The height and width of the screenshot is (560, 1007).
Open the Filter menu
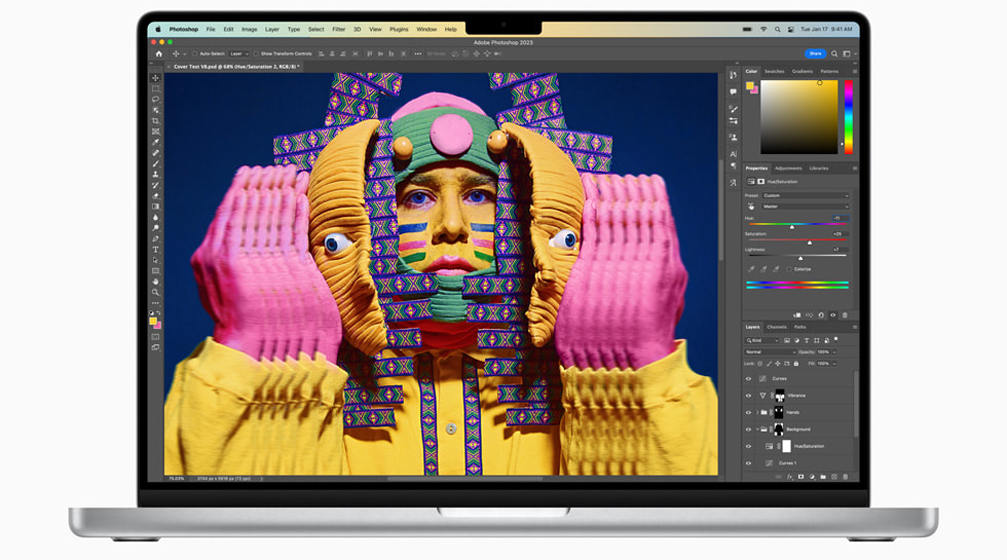coord(338,30)
